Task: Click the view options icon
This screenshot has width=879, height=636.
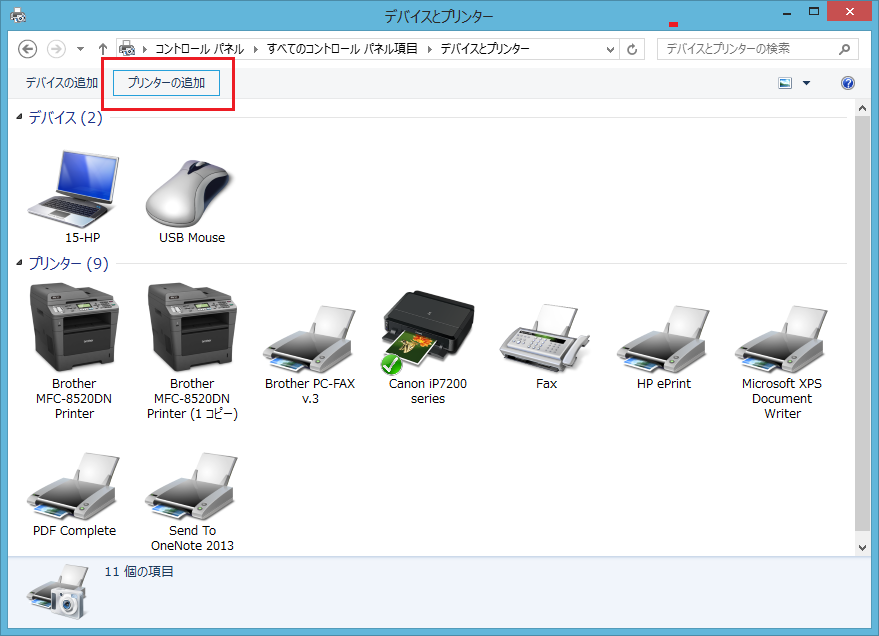Action: point(785,83)
